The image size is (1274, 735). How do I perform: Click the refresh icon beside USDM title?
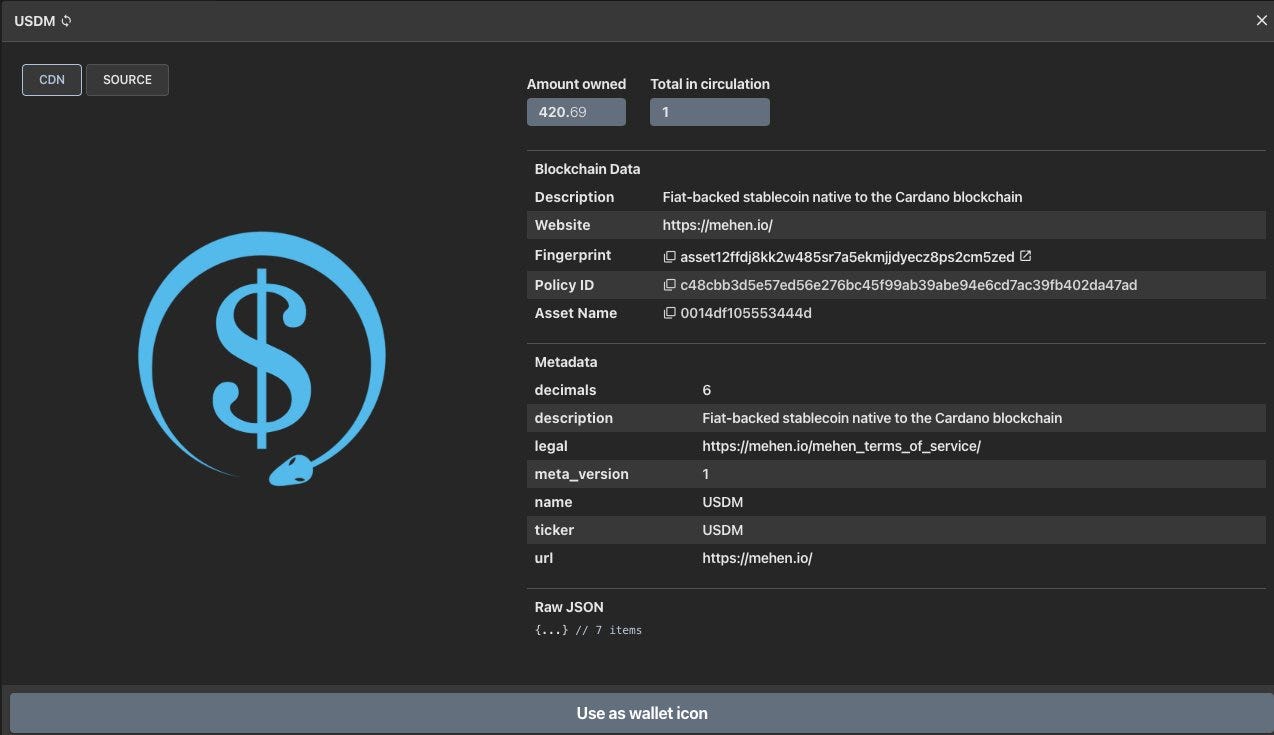67,21
